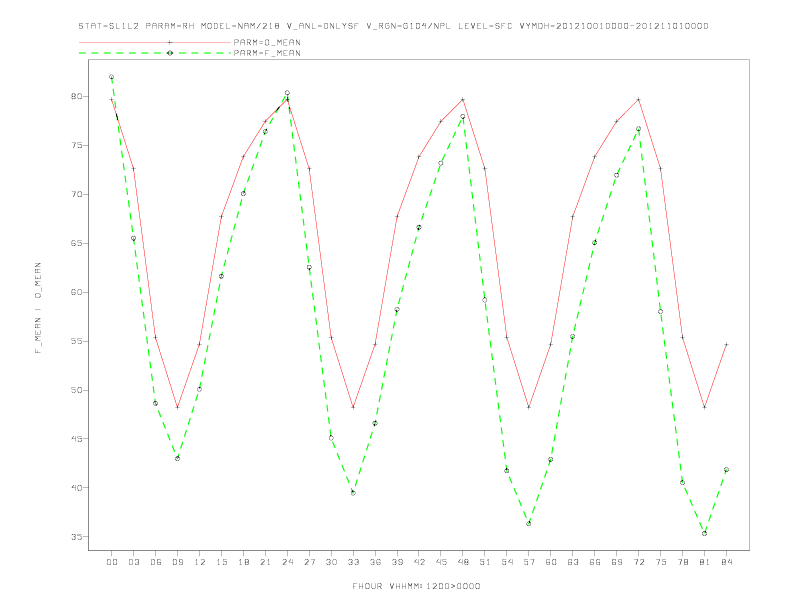The width and height of the screenshot is (792, 612).
Task: Click the x-axis tick label 81
Action: point(705,562)
